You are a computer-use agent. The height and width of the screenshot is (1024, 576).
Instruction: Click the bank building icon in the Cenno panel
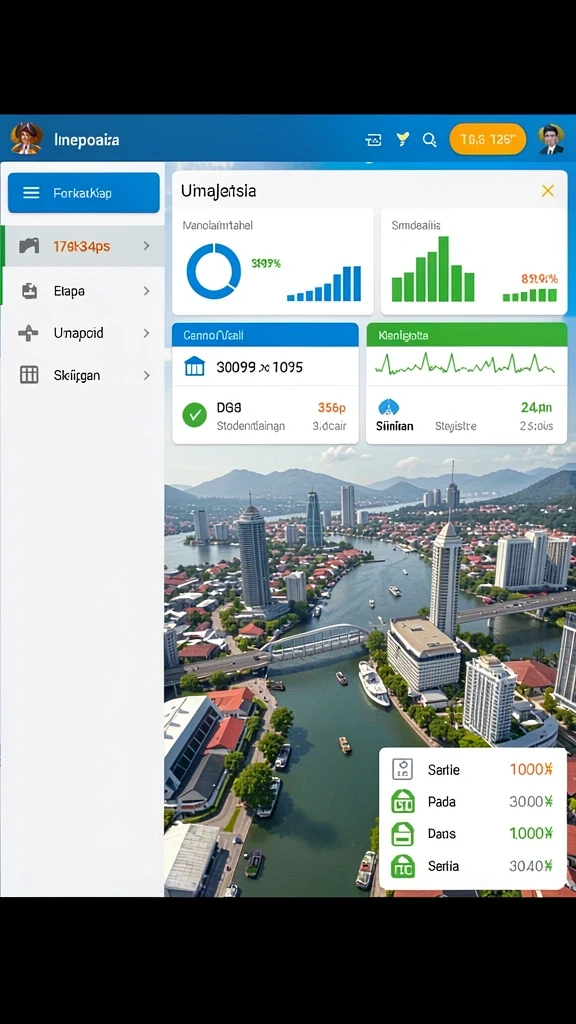click(195, 366)
